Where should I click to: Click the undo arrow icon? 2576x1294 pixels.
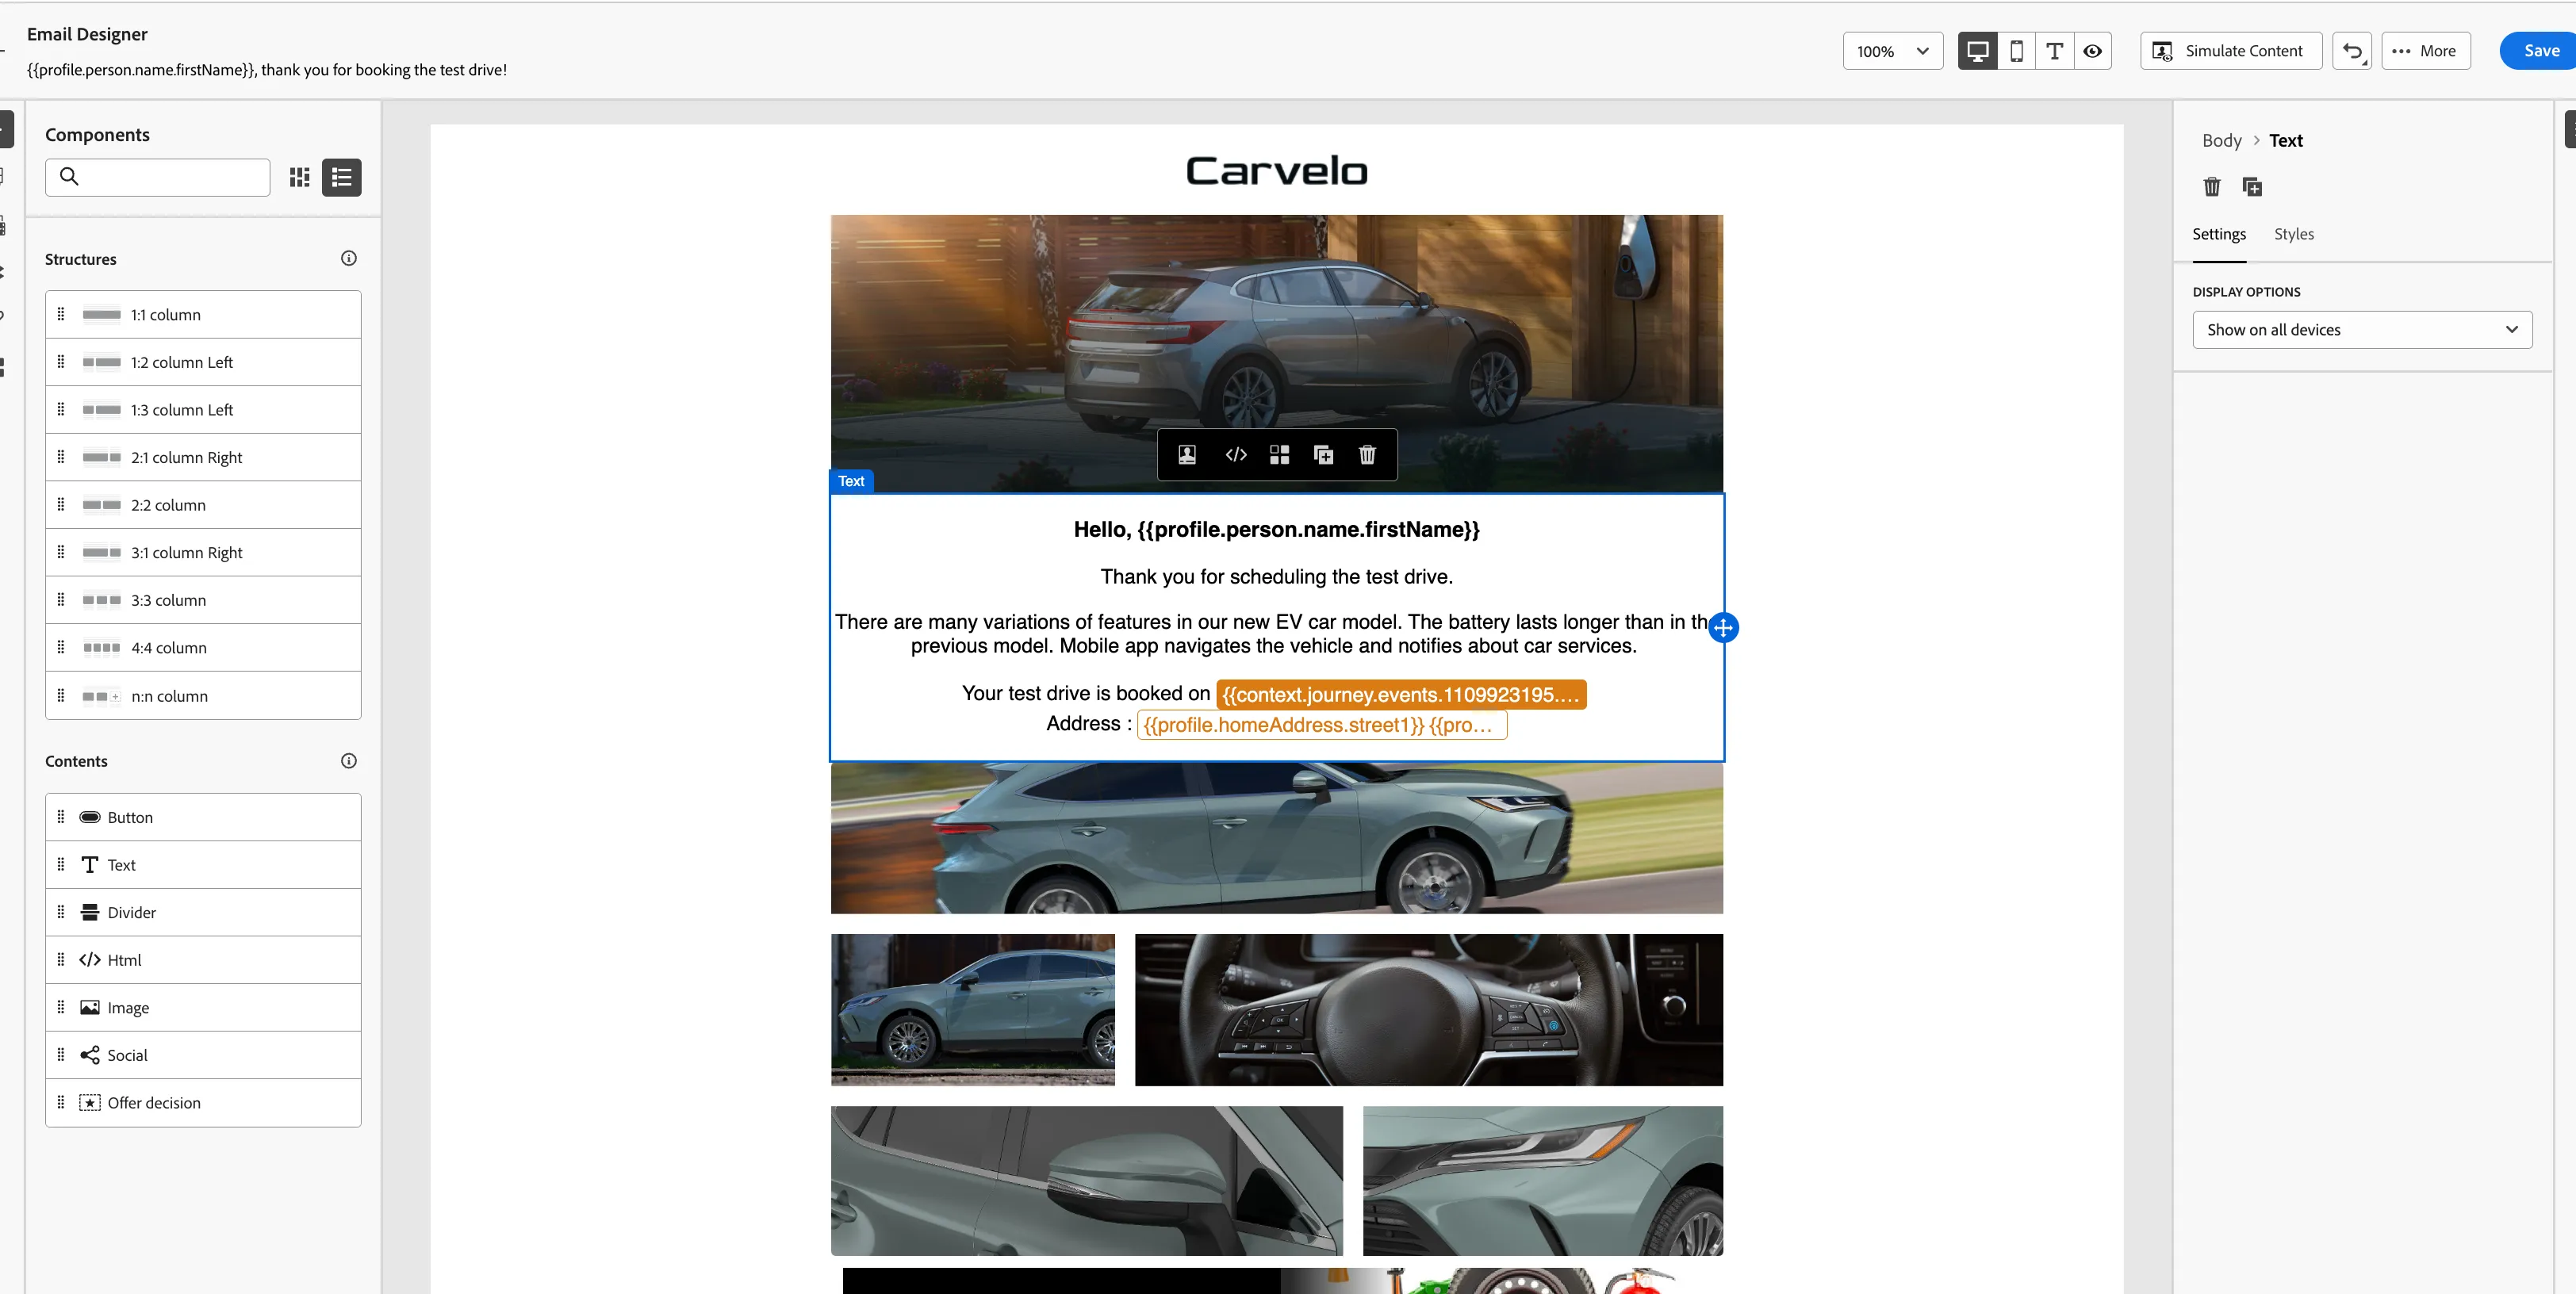pos(2351,51)
